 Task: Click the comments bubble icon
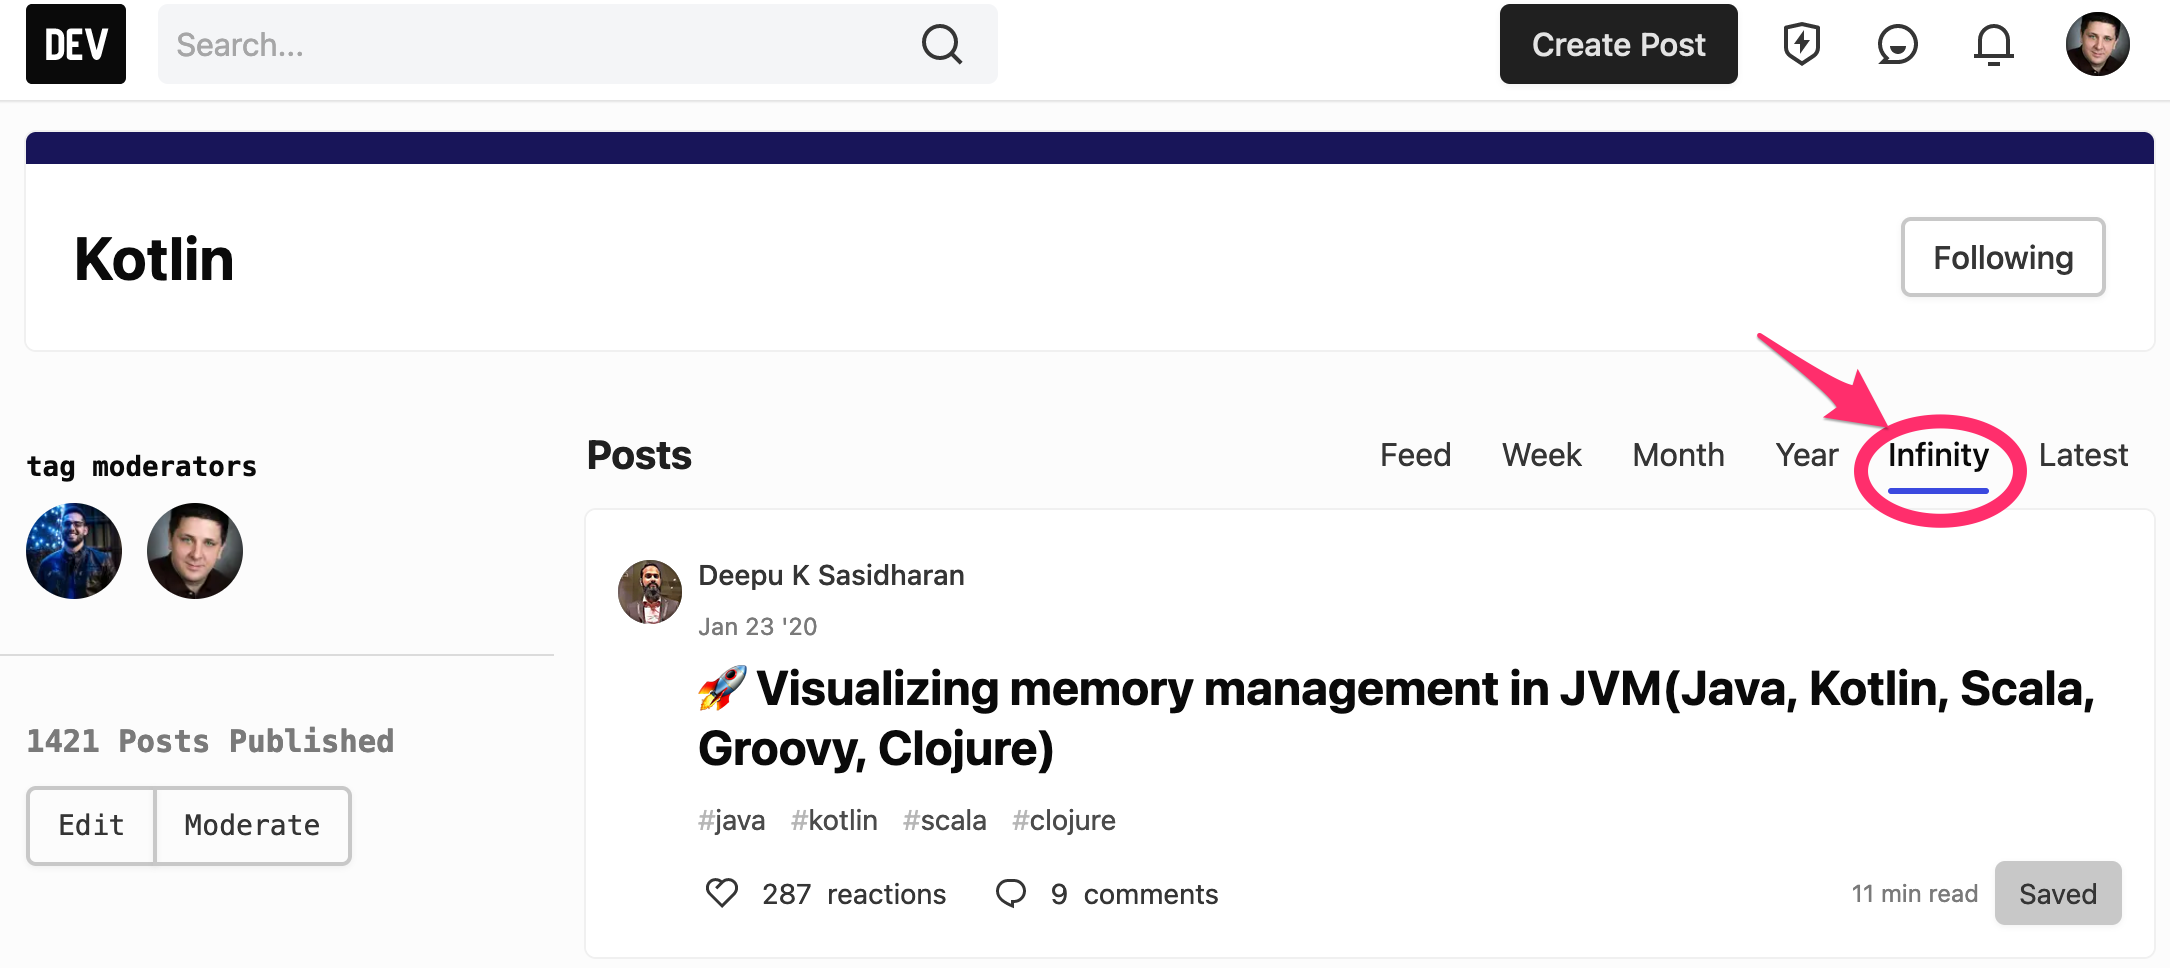[x=1011, y=892]
